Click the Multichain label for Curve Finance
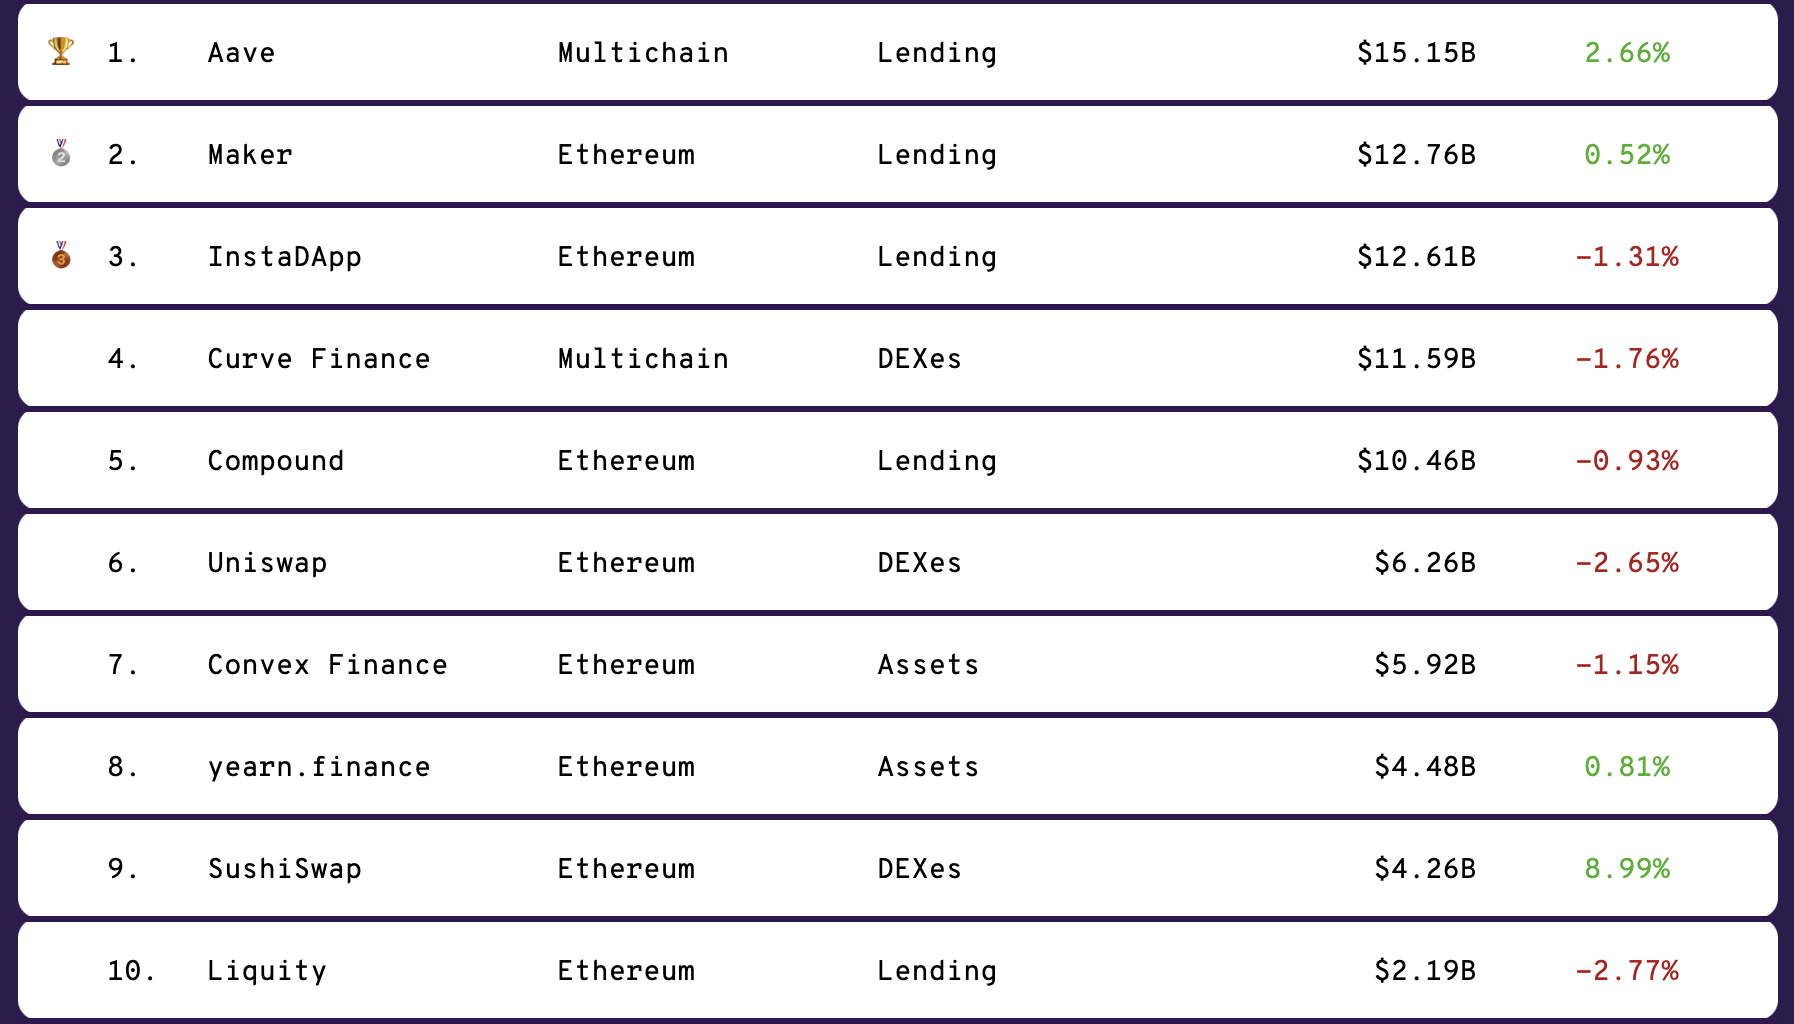 pyautogui.click(x=643, y=358)
